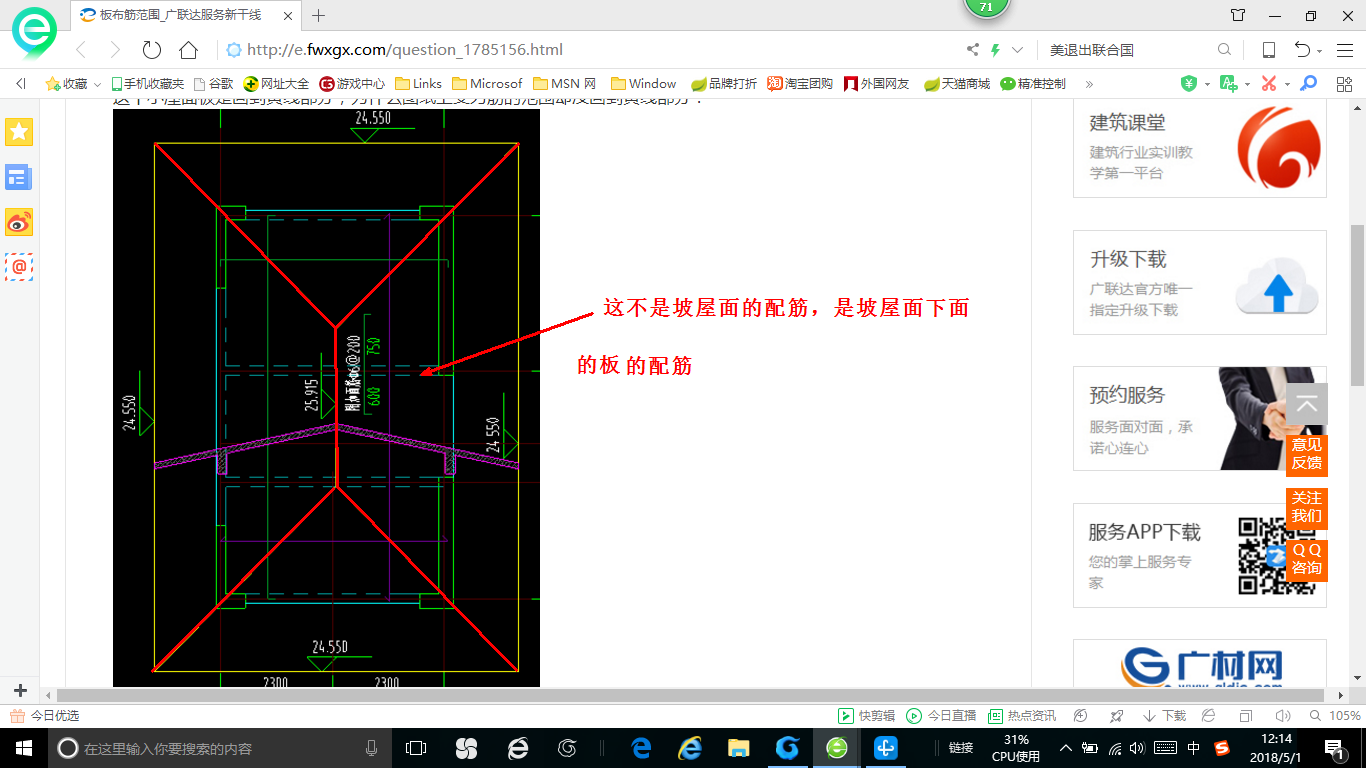The image size is (1366, 768).
Task: Click the translate extension icon in the toolbar
Action: click(x=1229, y=84)
